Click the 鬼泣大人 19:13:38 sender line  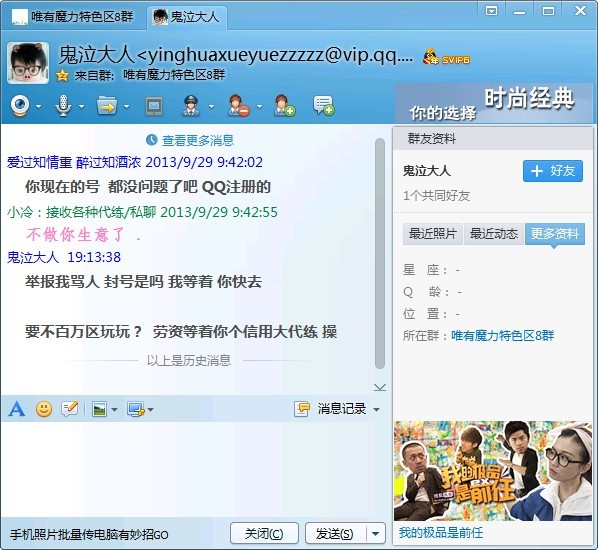tap(64, 257)
